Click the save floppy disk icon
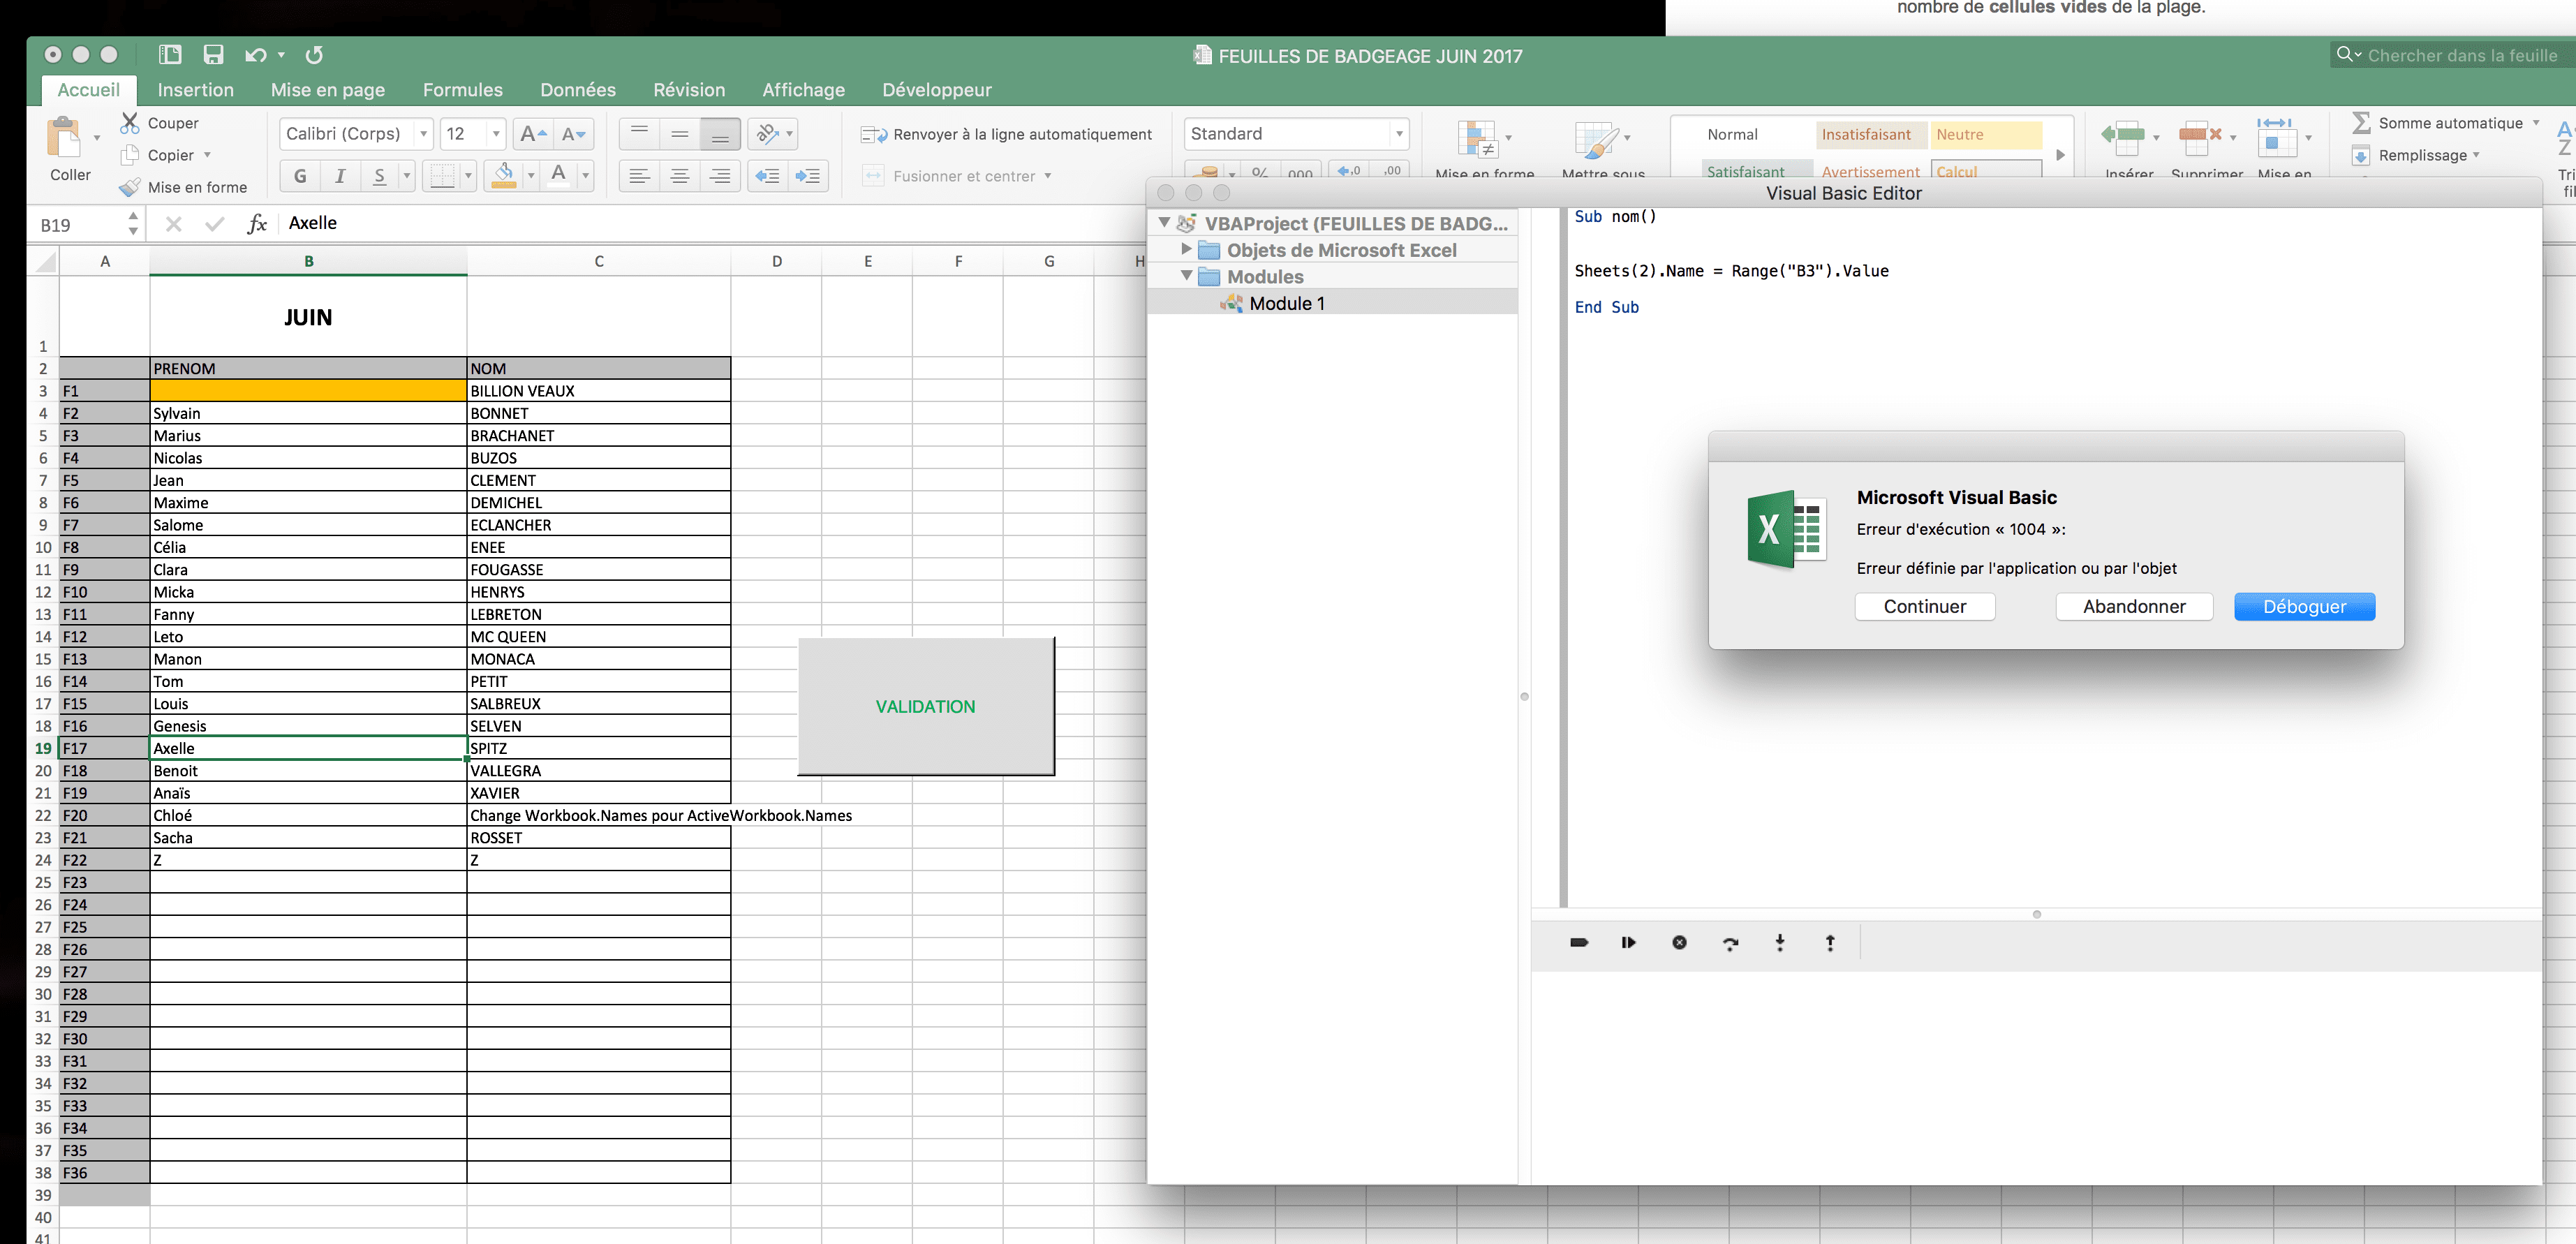 [x=213, y=55]
